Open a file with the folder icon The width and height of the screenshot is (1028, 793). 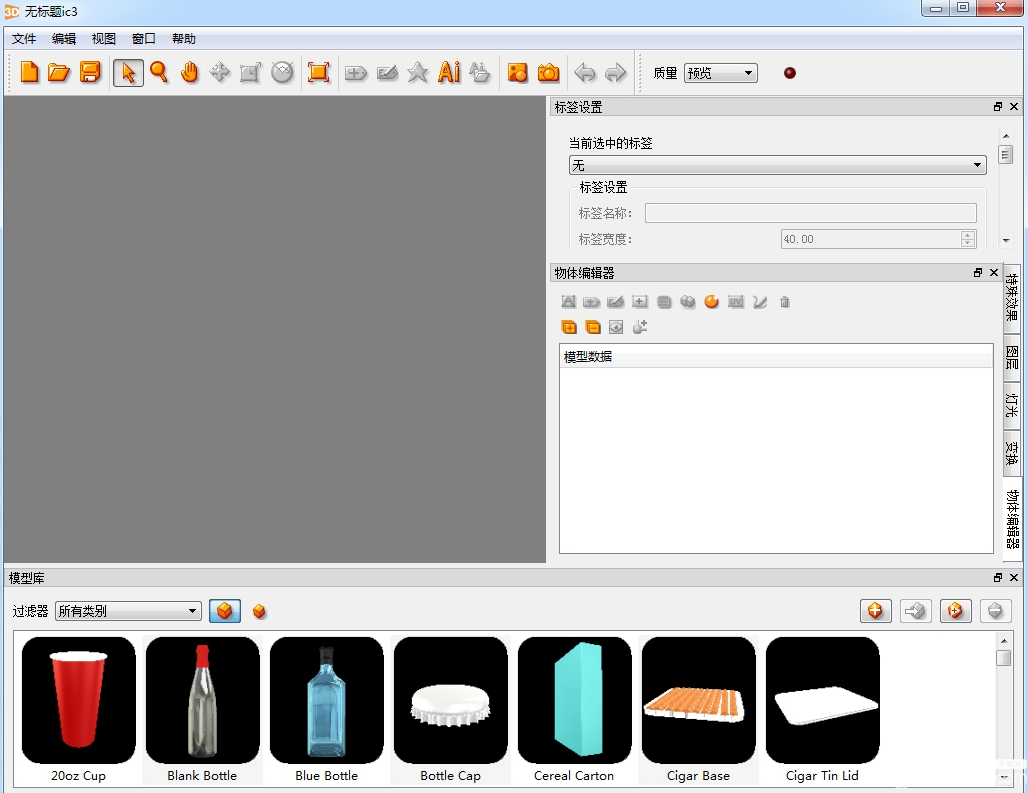59,73
